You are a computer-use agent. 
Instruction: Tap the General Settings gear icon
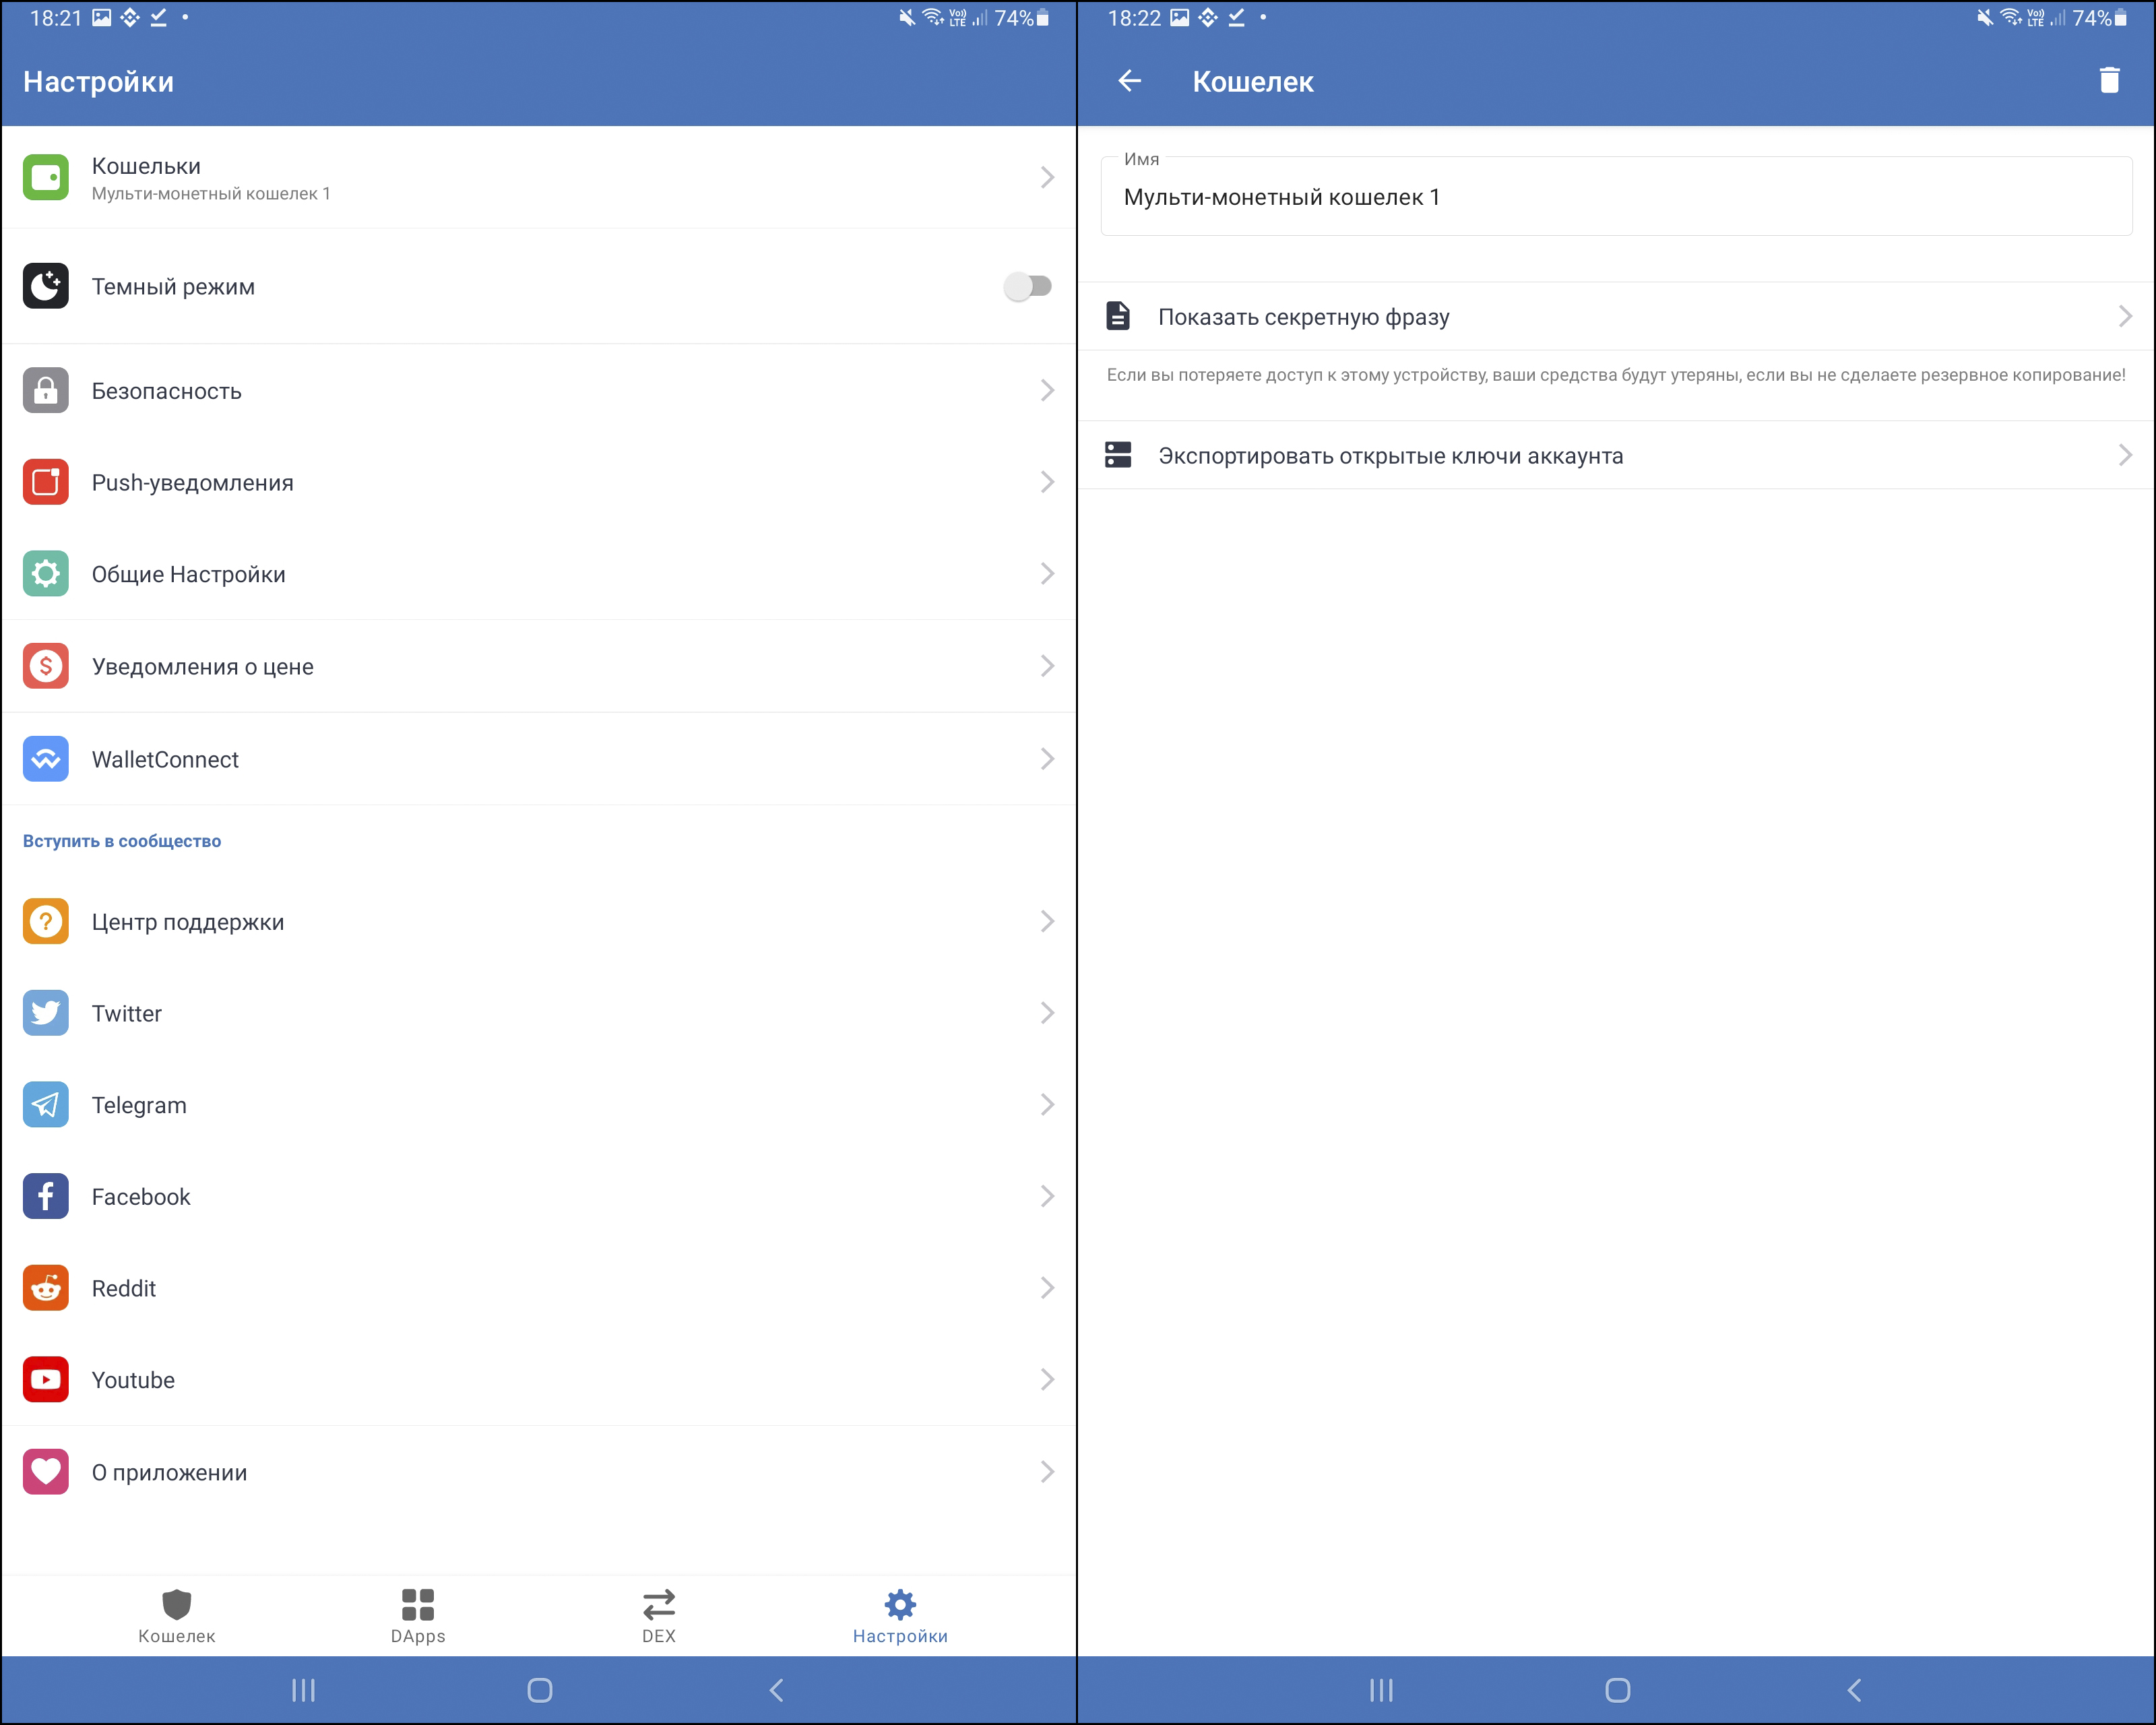click(x=46, y=574)
